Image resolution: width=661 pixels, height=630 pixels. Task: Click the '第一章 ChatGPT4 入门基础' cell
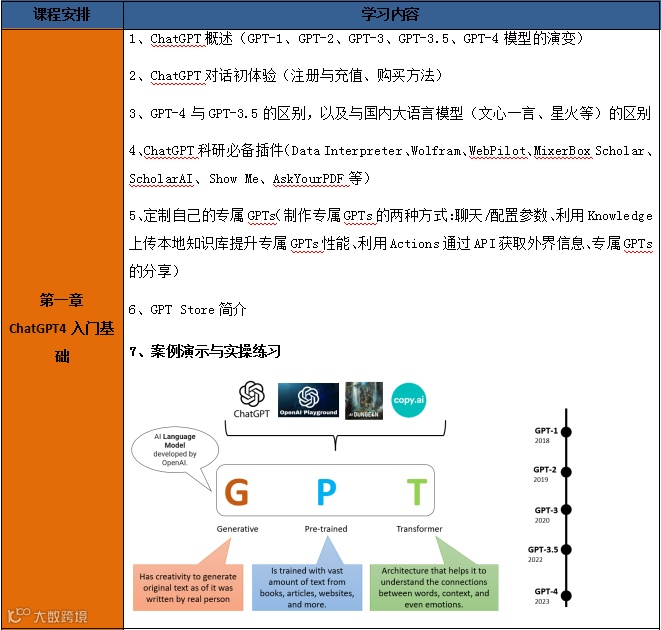pos(62,328)
